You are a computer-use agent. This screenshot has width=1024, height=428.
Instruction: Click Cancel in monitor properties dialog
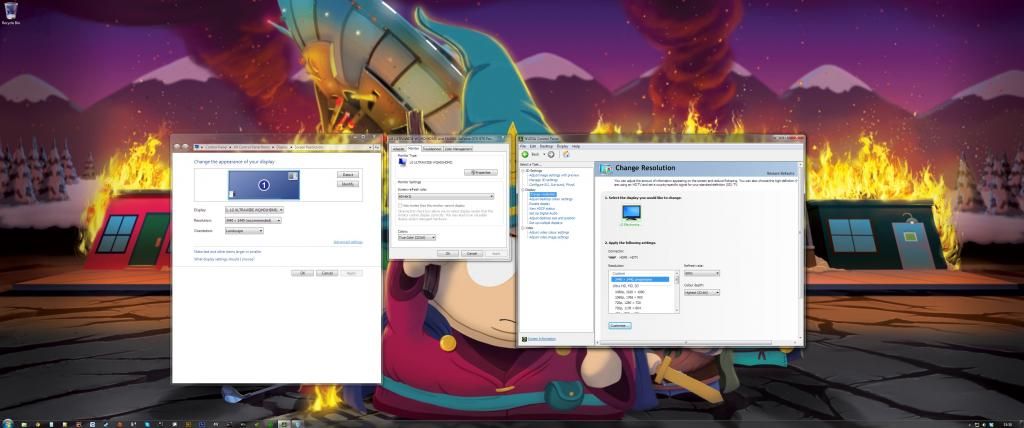click(472, 254)
